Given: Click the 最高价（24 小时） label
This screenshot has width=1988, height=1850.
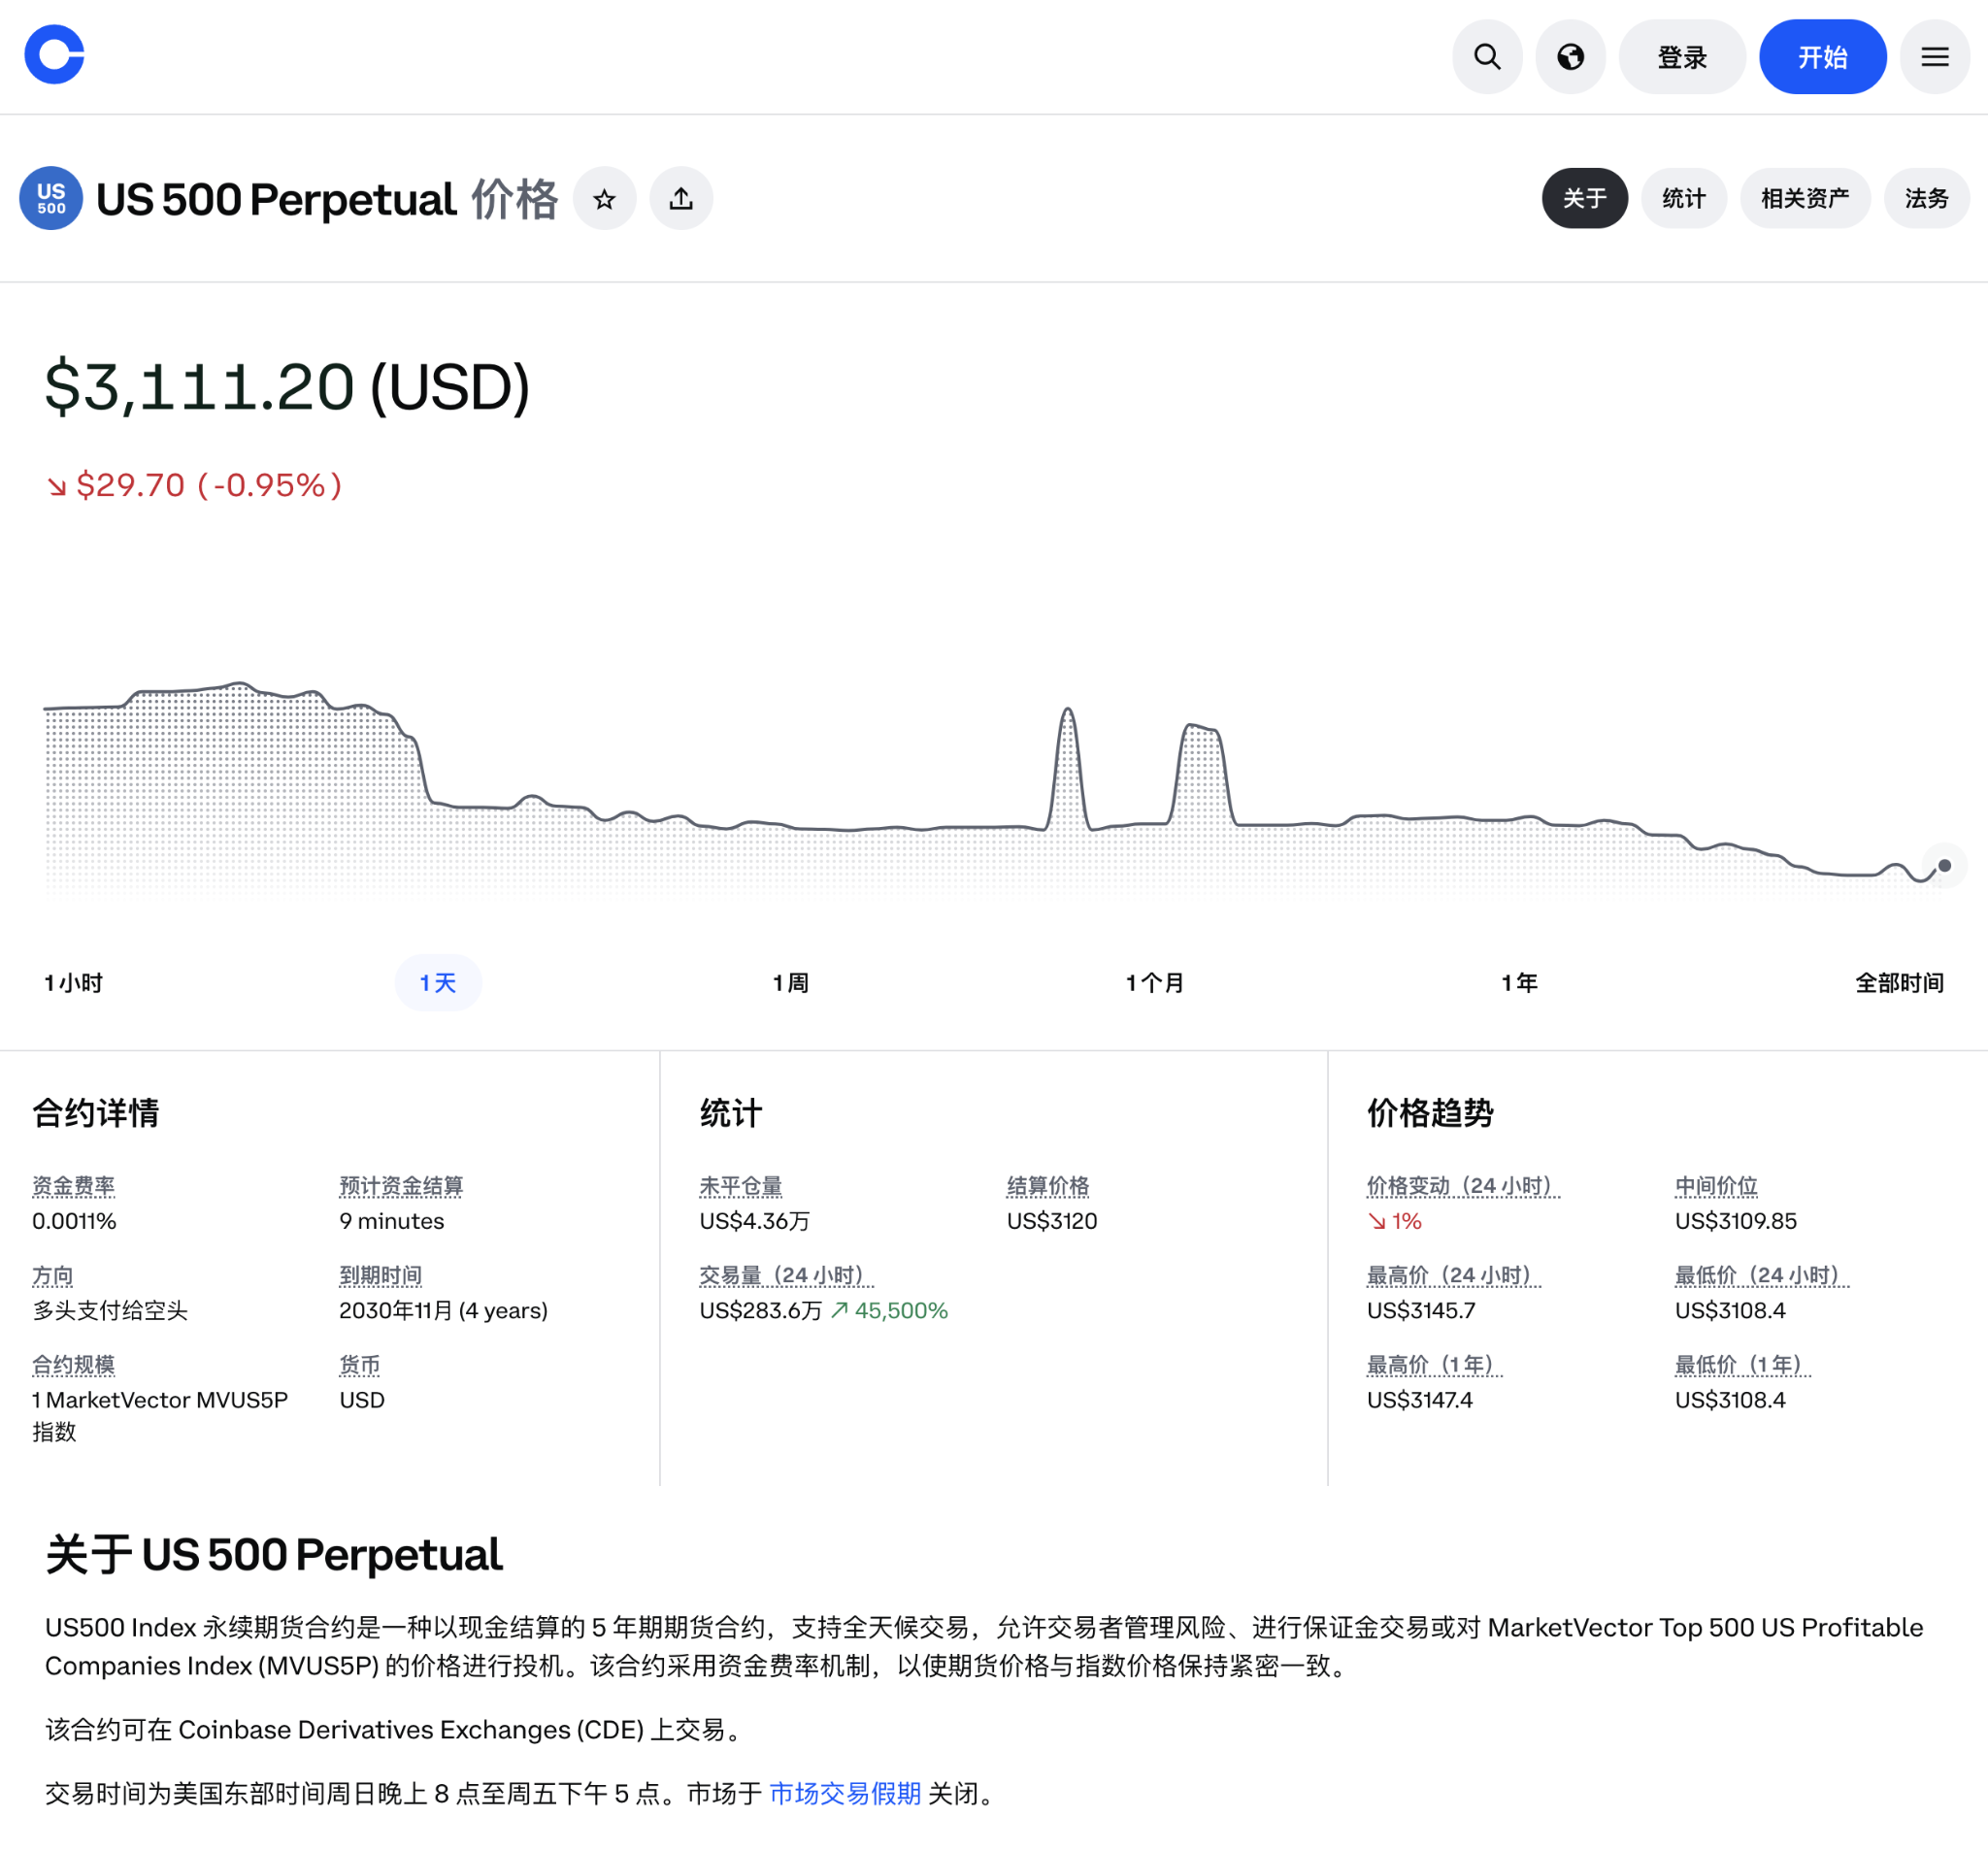Looking at the screenshot, I should tap(1453, 1276).
